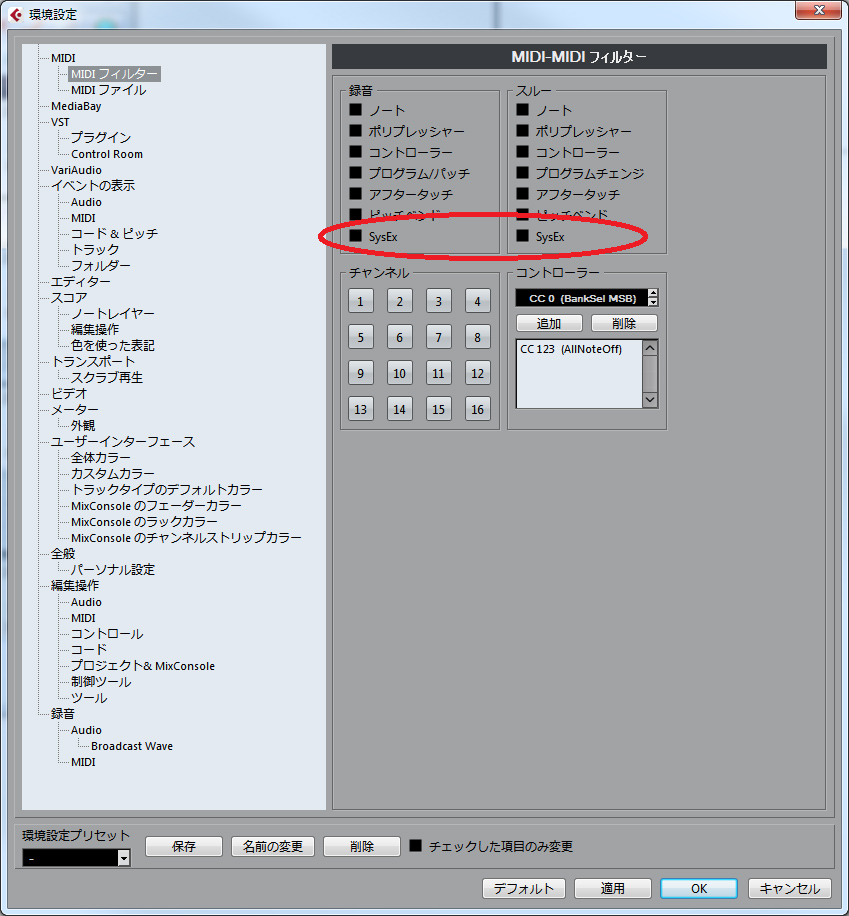Toggle the スルー ノート checkbox
This screenshot has height=916, width=849.
pos(522,110)
